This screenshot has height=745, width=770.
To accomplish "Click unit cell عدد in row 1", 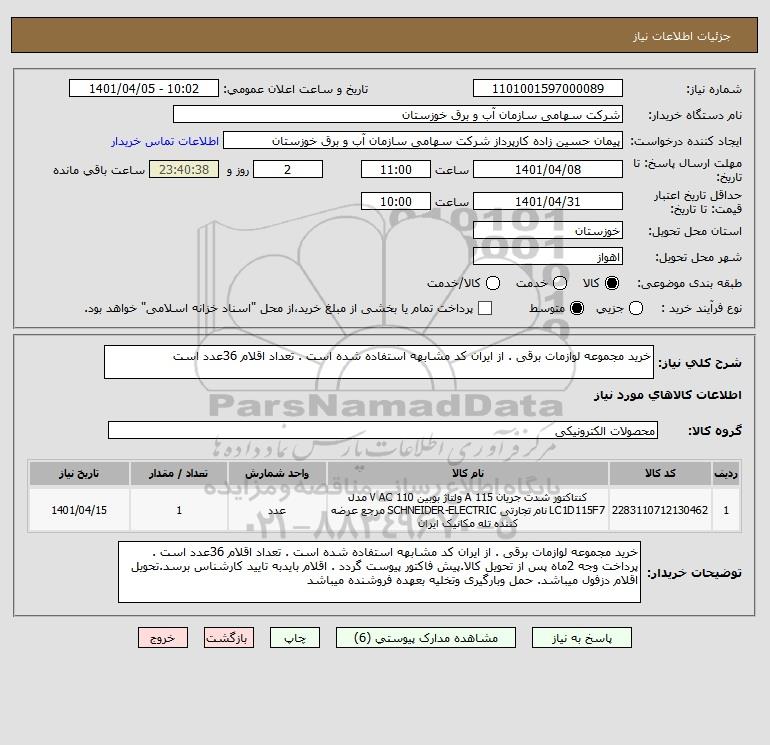I will coord(277,510).
